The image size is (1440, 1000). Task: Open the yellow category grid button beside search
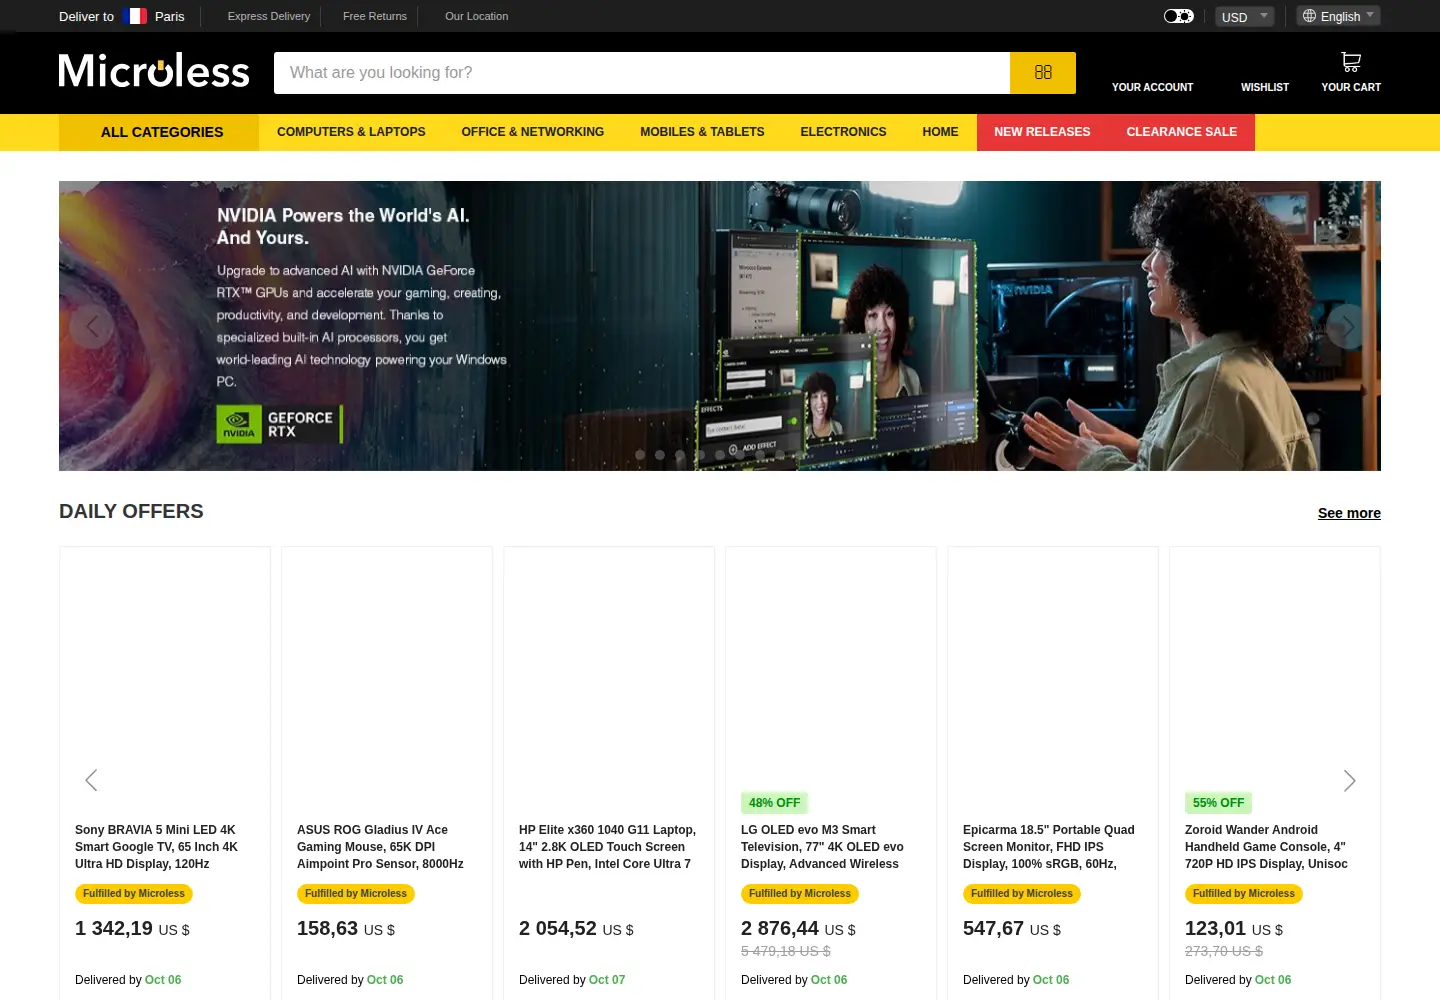1043,73
